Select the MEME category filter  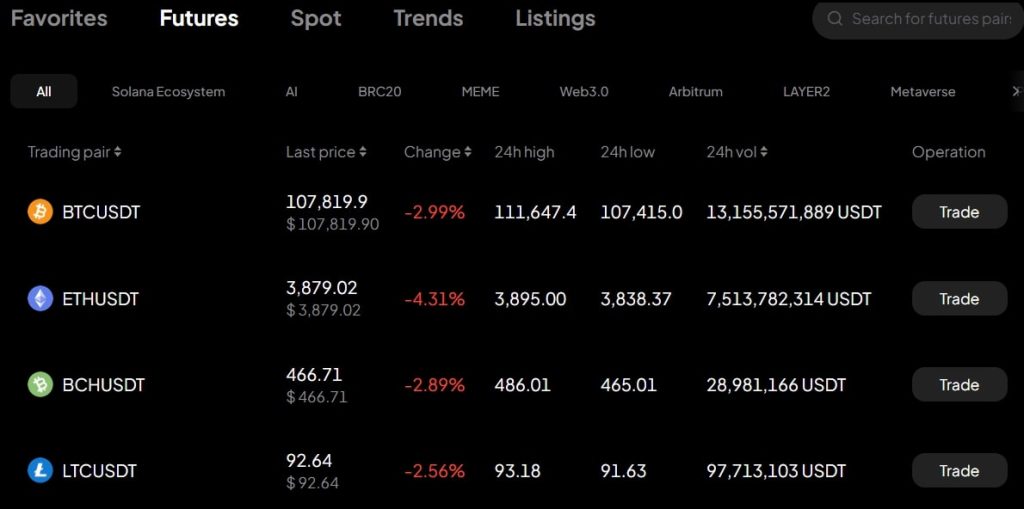[x=480, y=92]
